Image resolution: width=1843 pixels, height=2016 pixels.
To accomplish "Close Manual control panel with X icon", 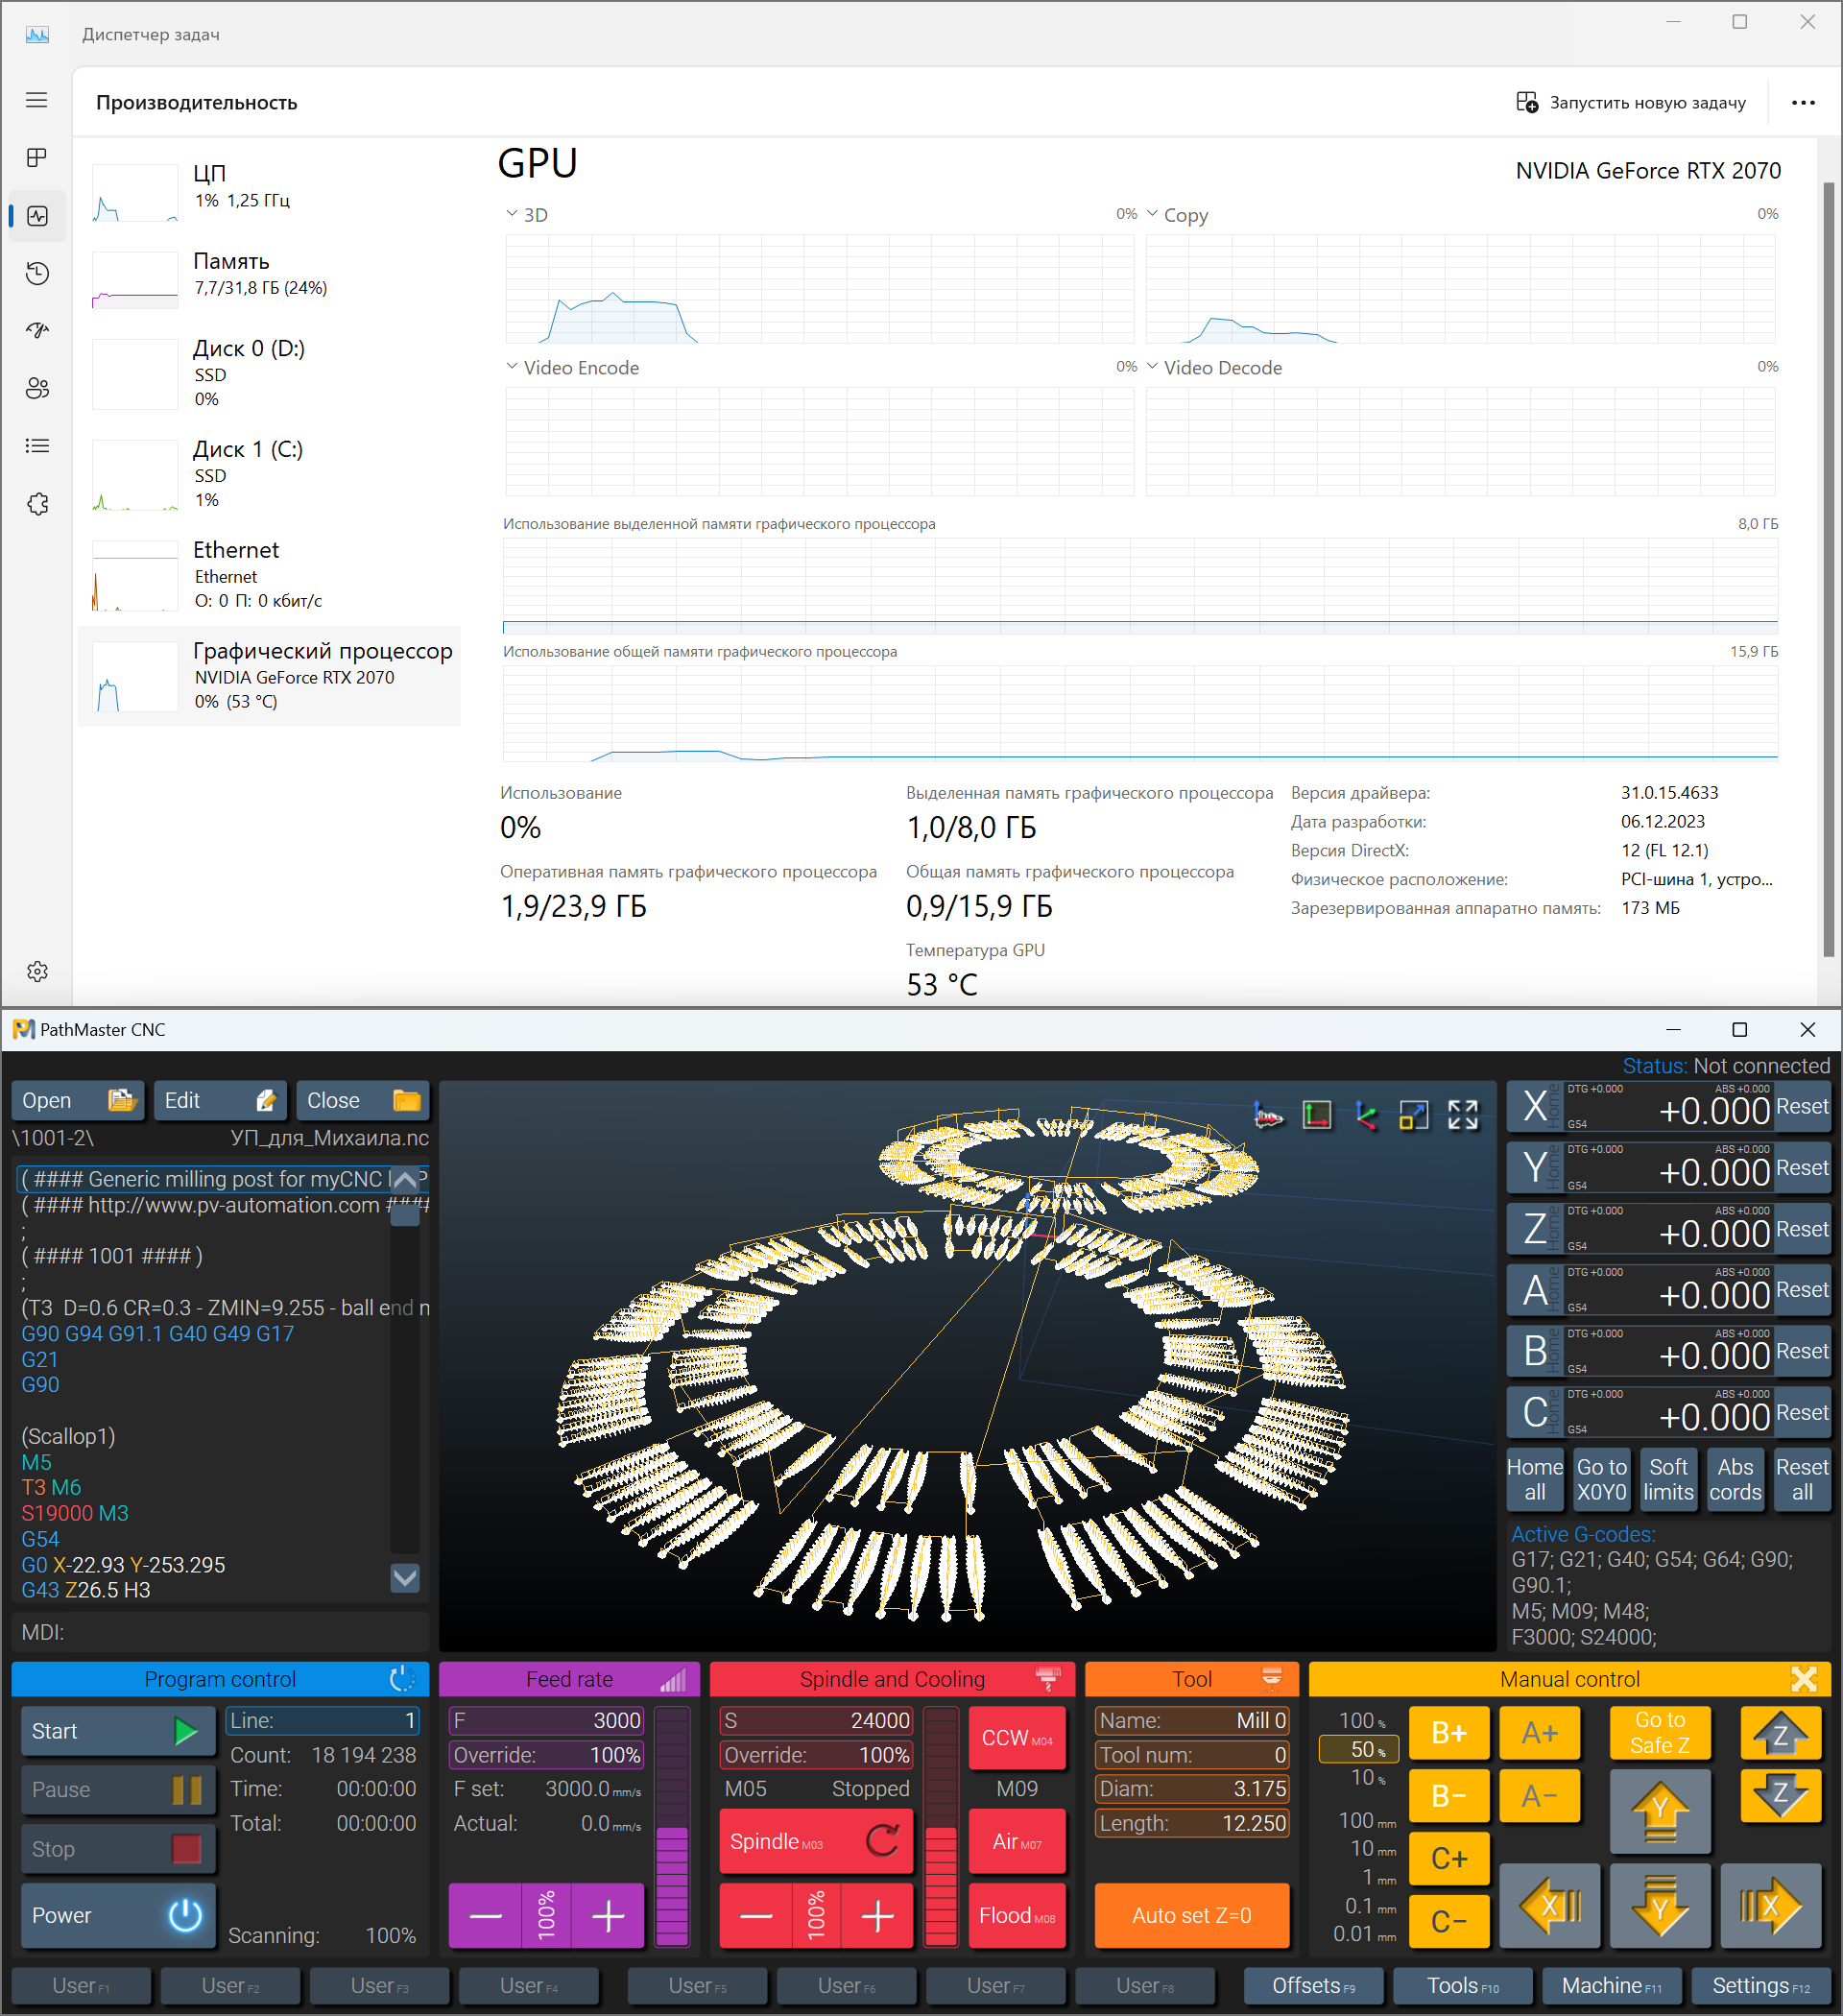I will pyautogui.click(x=1804, y=1679).
